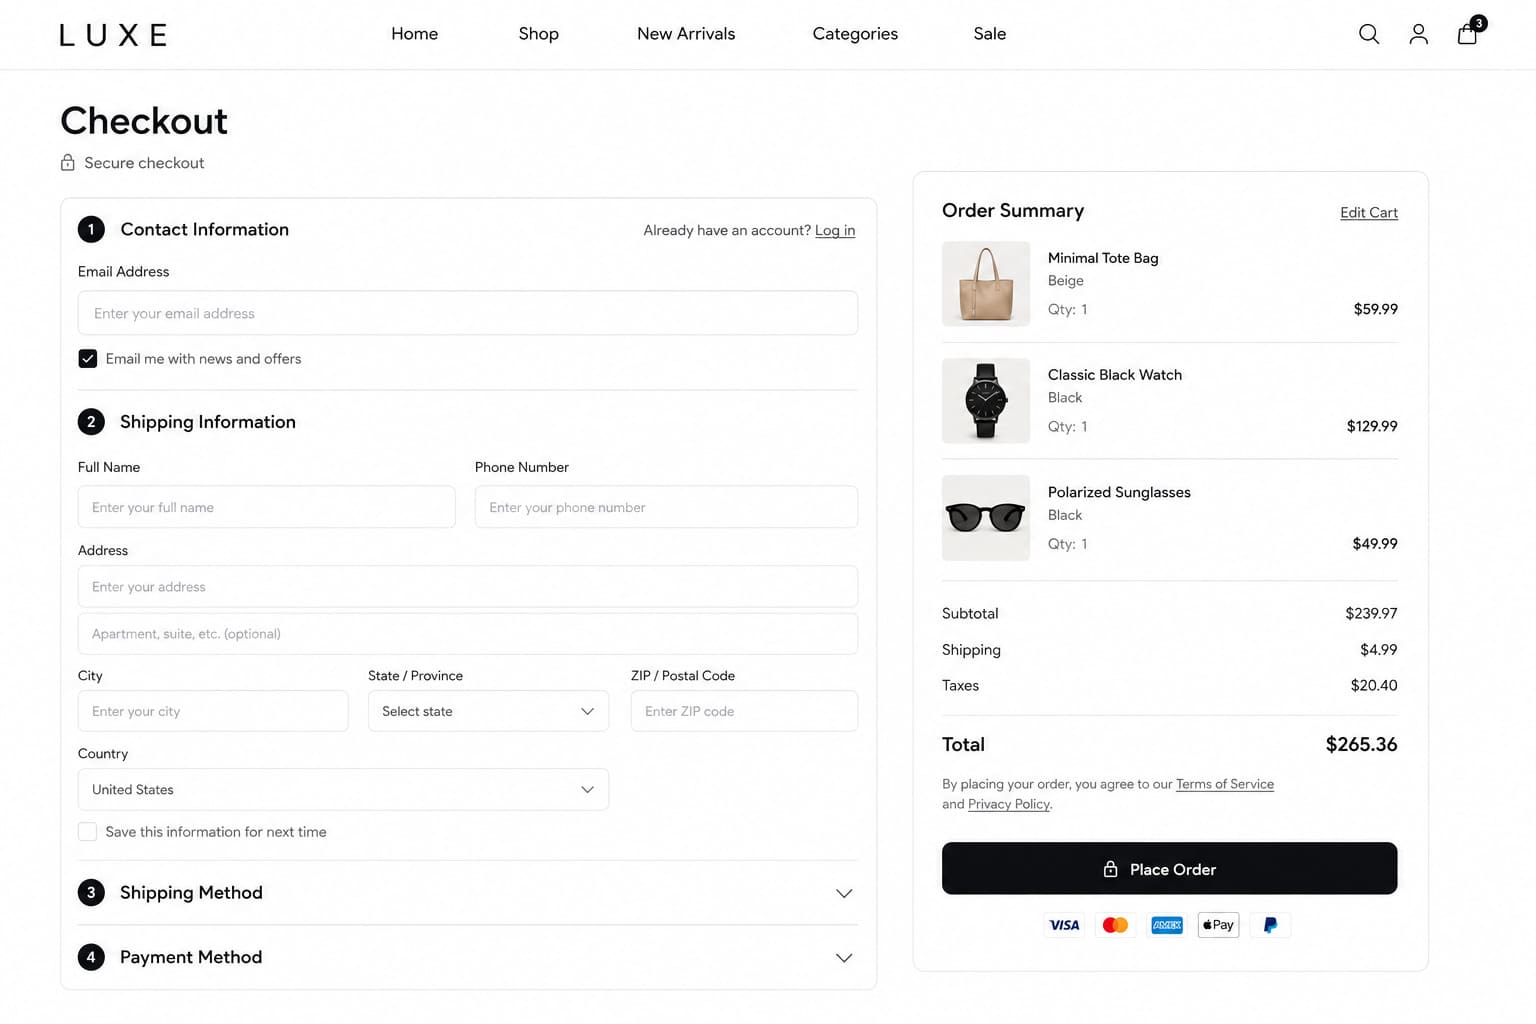Image resolution: width=1536 pixels, height=1024 pixels.
Task: Click the LUXE logo
Action: (x=113, y=35)
